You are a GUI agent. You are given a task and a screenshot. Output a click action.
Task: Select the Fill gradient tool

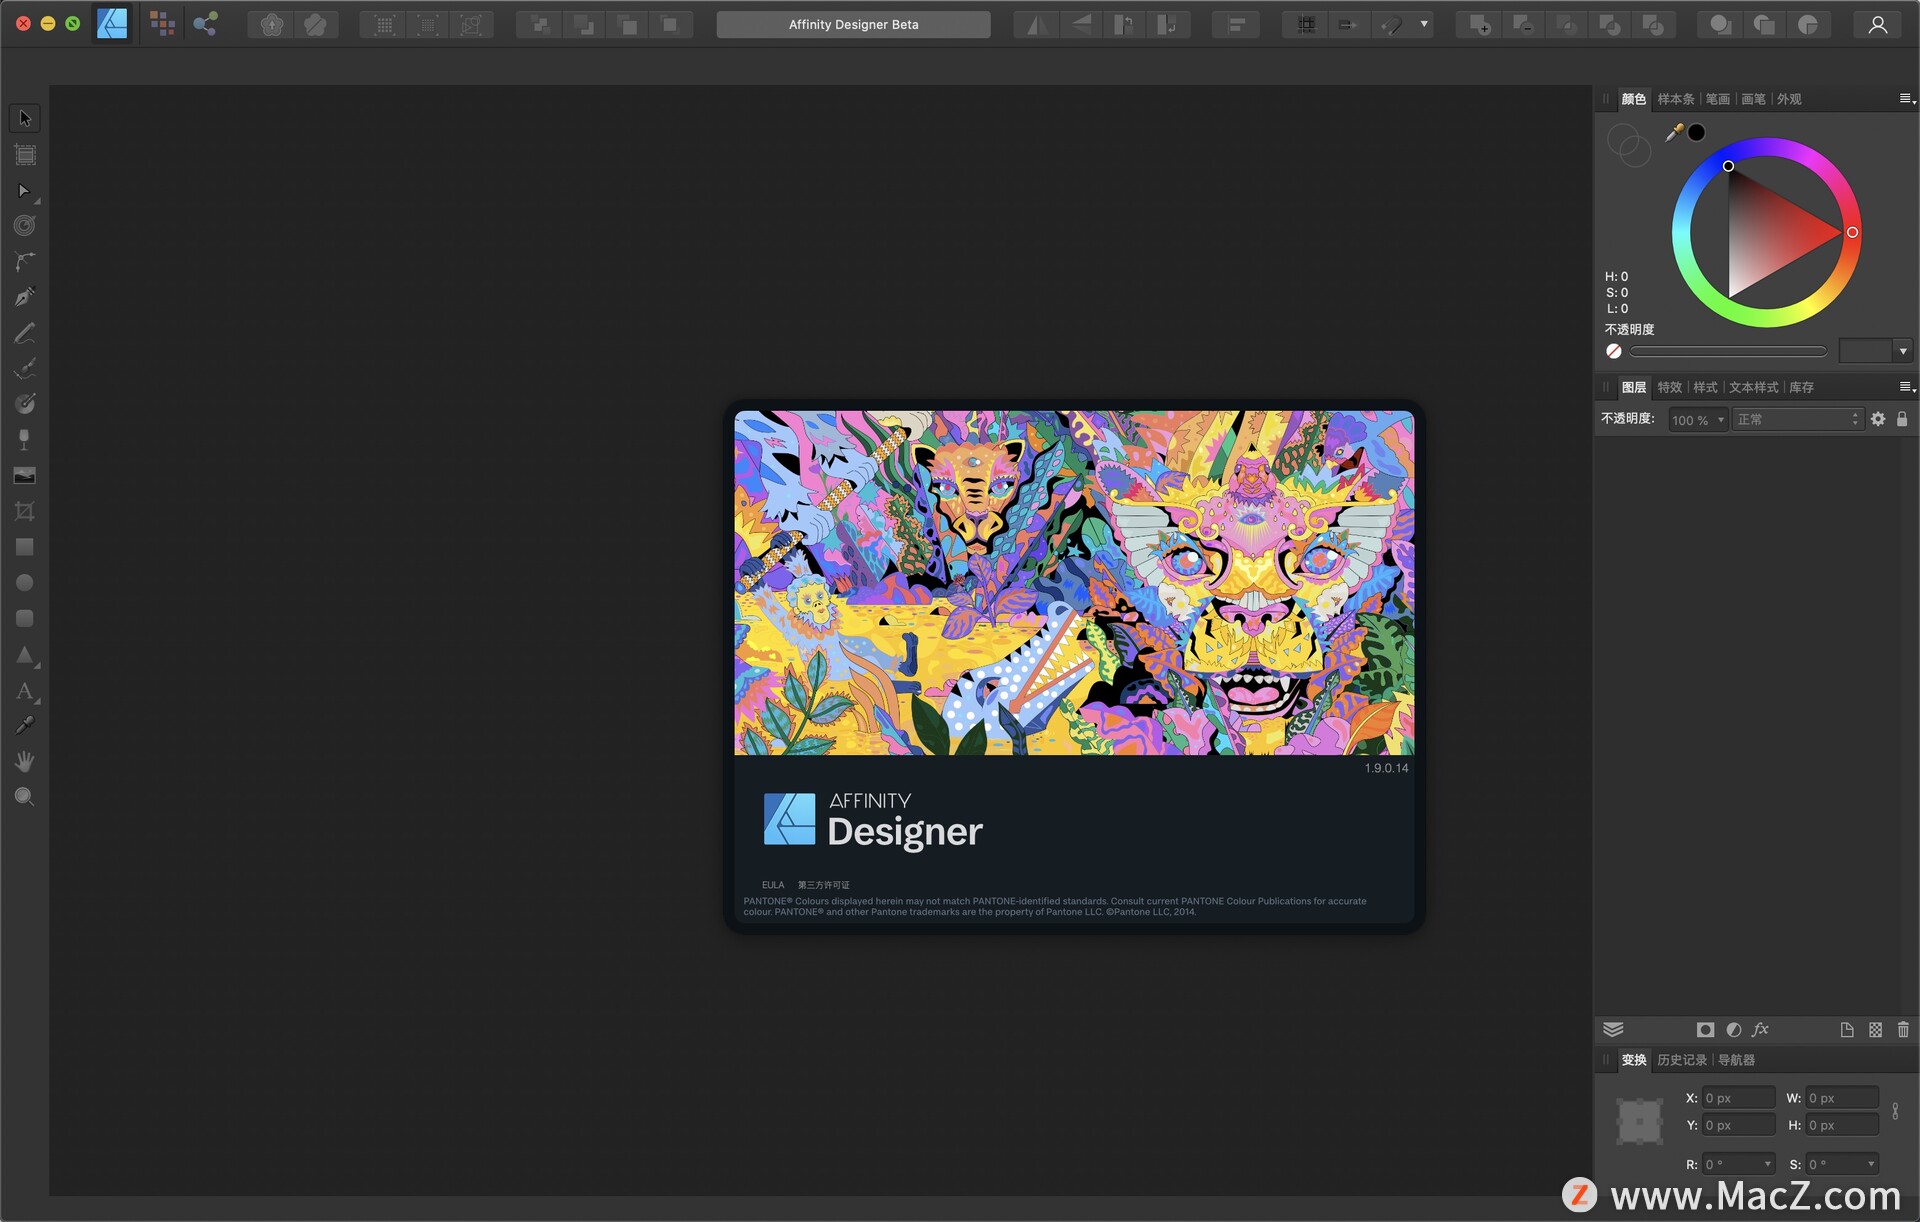(x=25, y=404)
